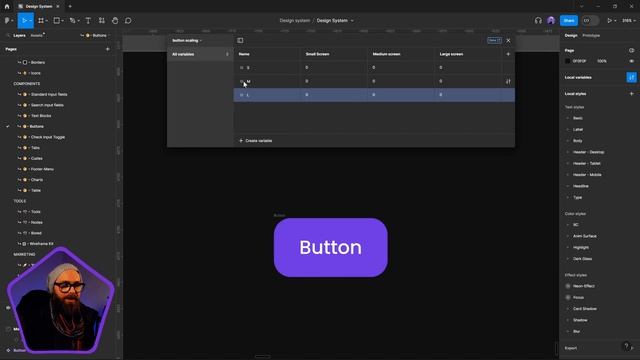Image resolution: width=640 pixels, height=360 pixels.
Task: Switch to Design tab
Action: [x=571, y=36]
